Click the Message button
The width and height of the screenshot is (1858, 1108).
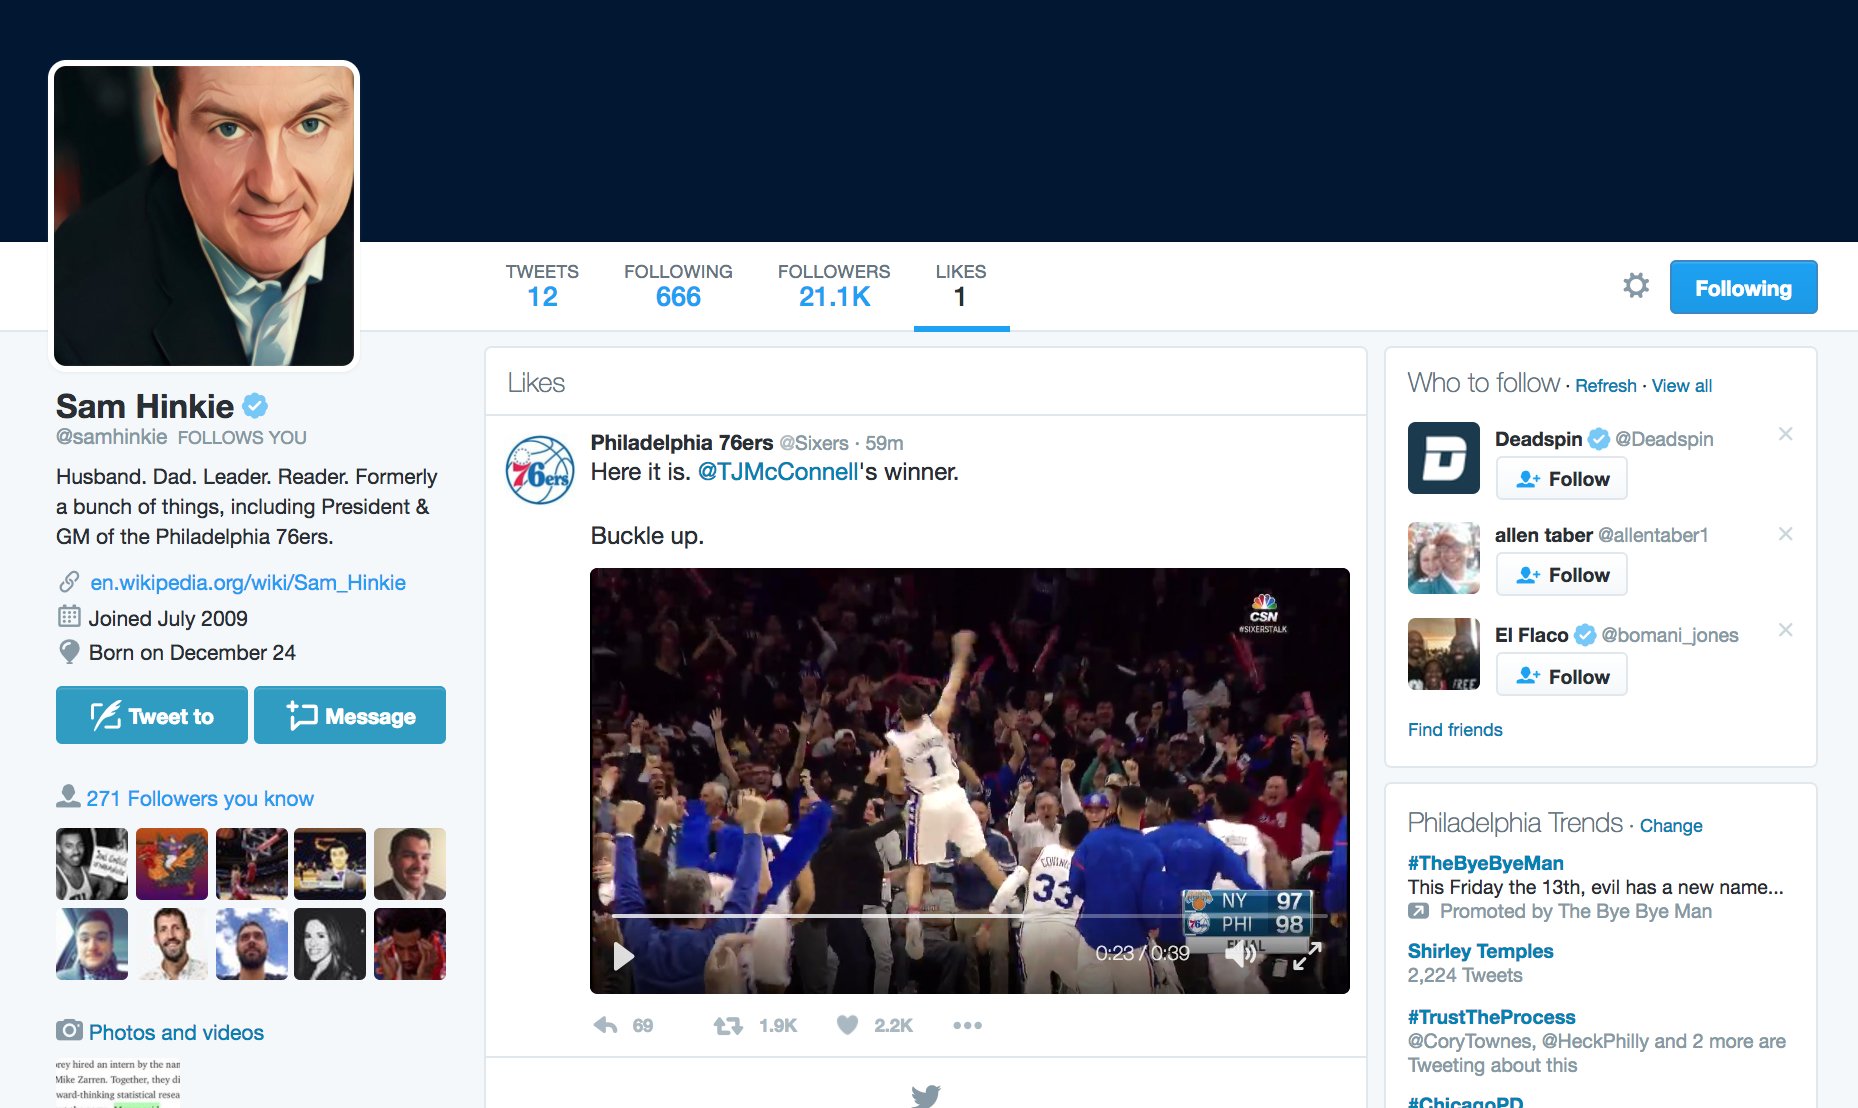click(x=350, y=715)
